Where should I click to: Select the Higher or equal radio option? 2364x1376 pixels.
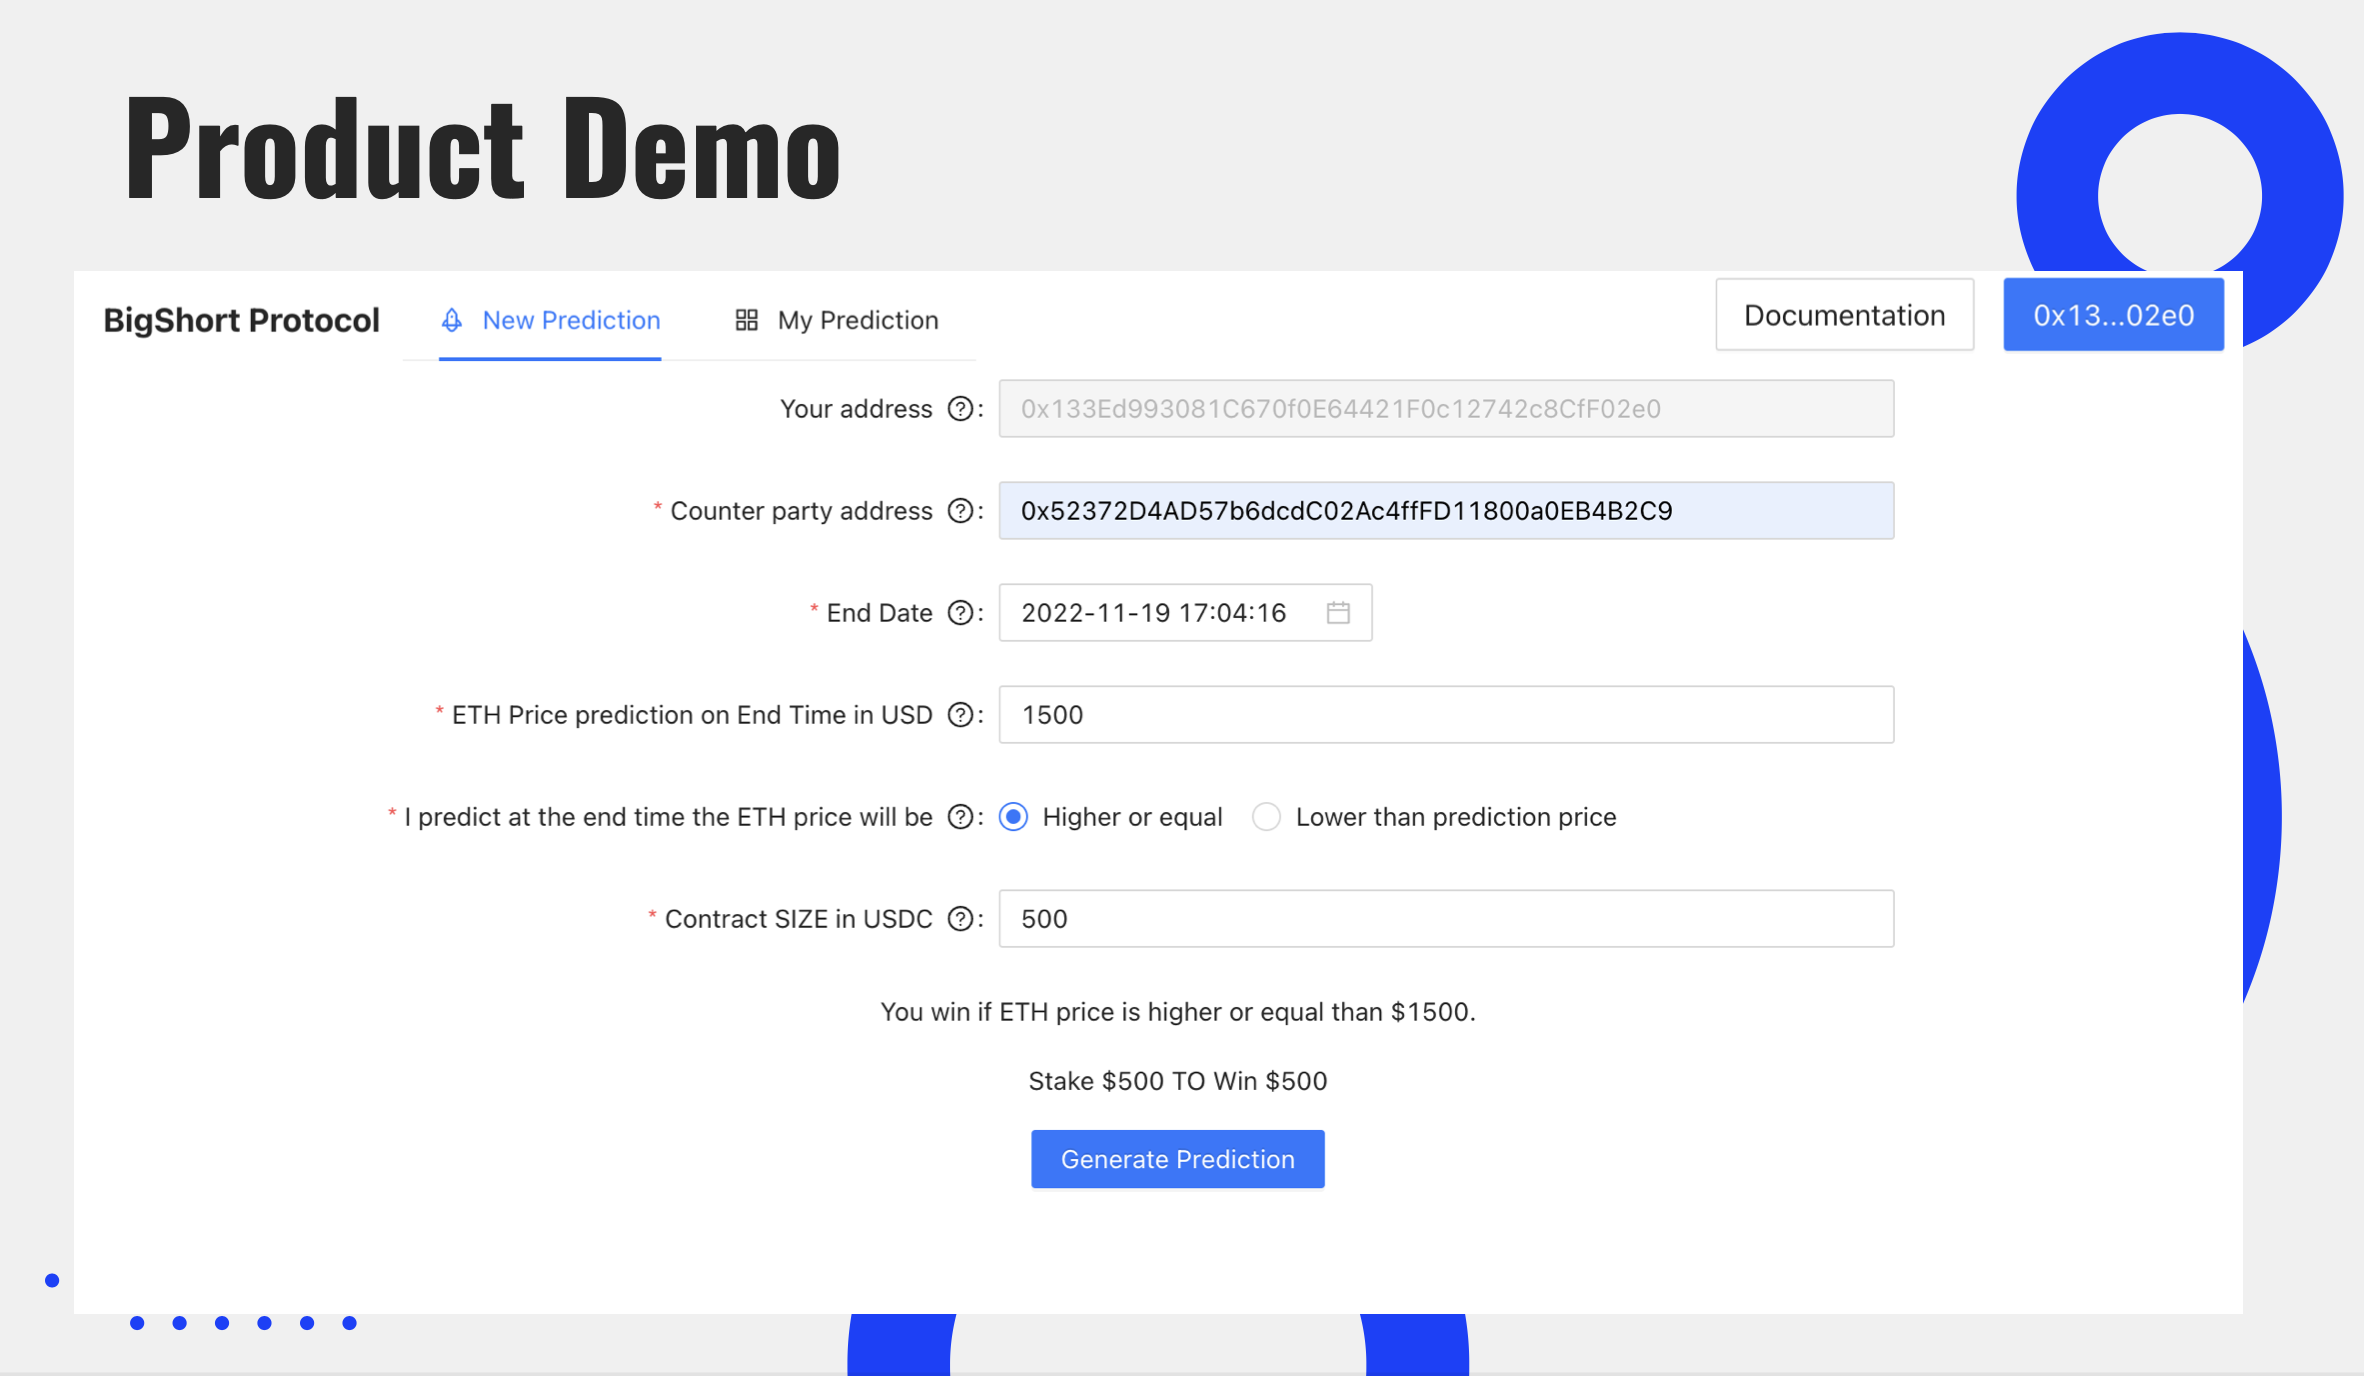pyautogui.click(x=1014, y=817)
